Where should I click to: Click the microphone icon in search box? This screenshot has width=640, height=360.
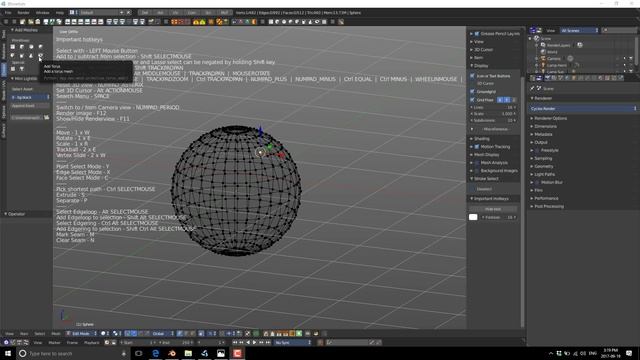(x=124, y=353)
